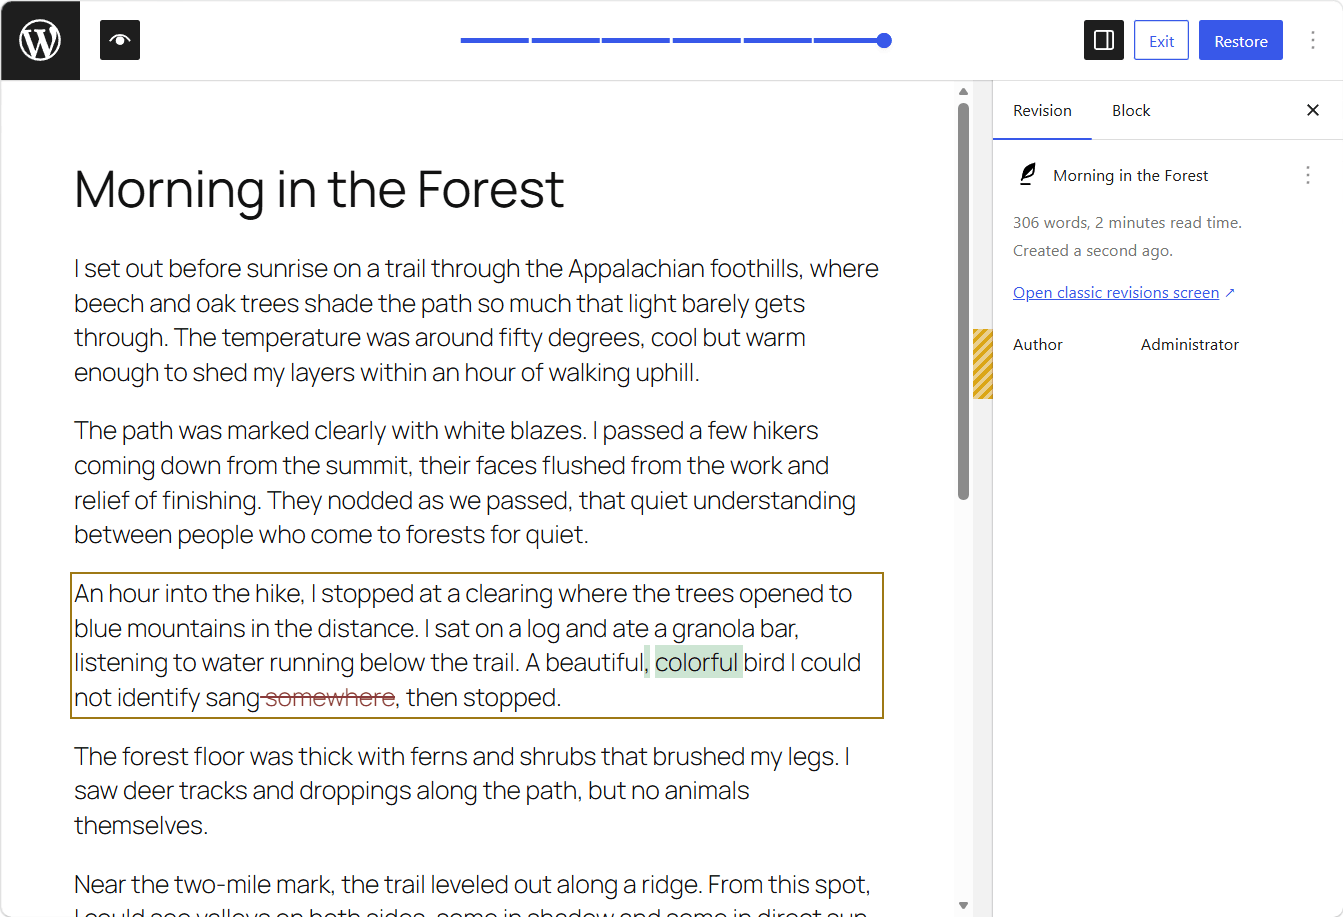Click the Morning in the Forest heading
This screenshot has height=917, width=1343.
(x=319, y=188)
